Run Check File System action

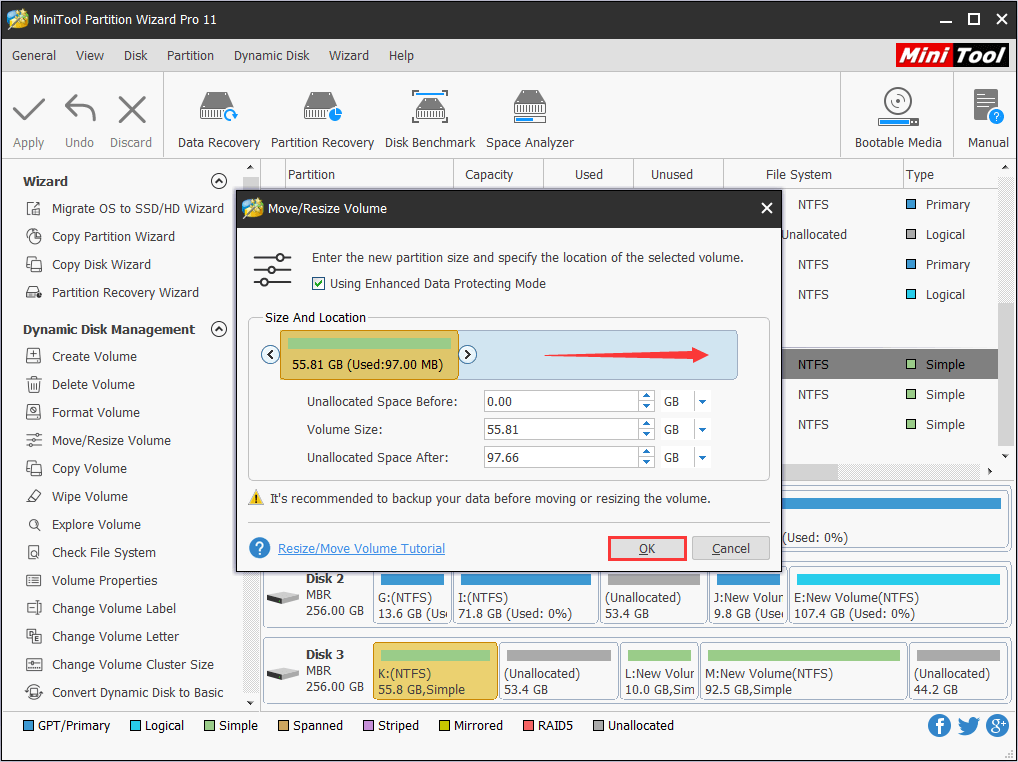pos(91,552)
